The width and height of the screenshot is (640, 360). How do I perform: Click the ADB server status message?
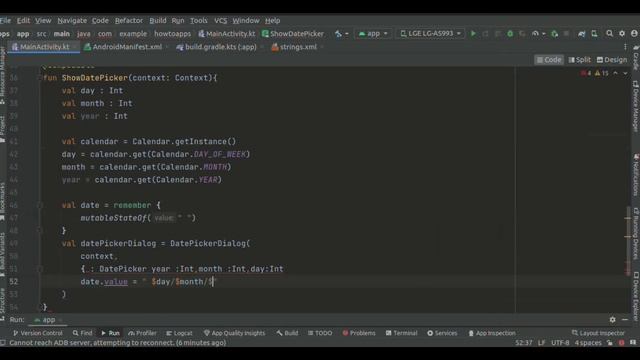118,343
